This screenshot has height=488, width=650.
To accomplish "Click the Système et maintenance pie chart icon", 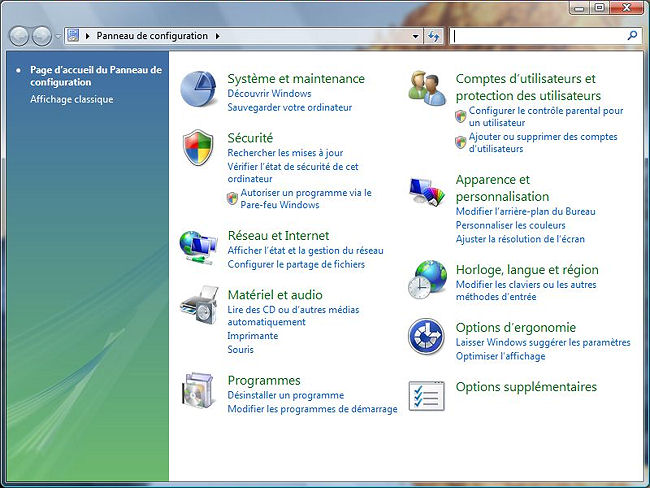I will click(x=198, y=89).
